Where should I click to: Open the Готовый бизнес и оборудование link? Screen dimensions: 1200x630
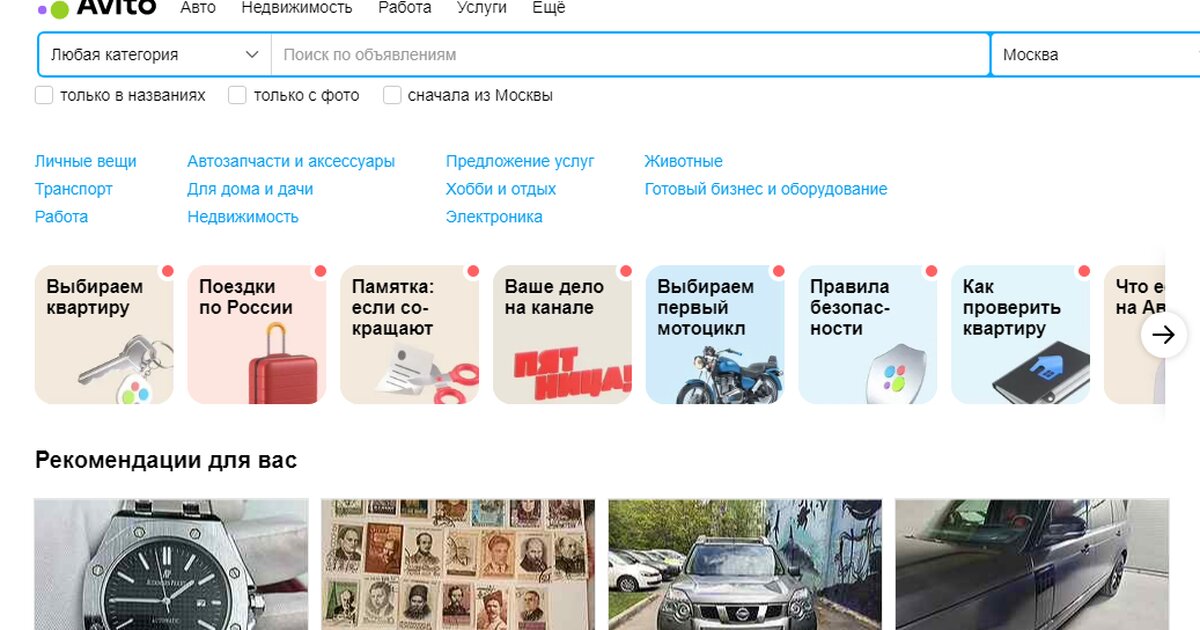tap(766, 189)
